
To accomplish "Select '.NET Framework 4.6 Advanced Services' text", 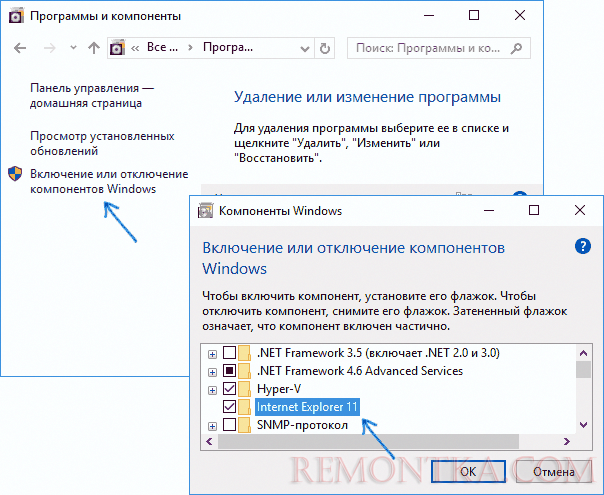I will coord(360,371).
